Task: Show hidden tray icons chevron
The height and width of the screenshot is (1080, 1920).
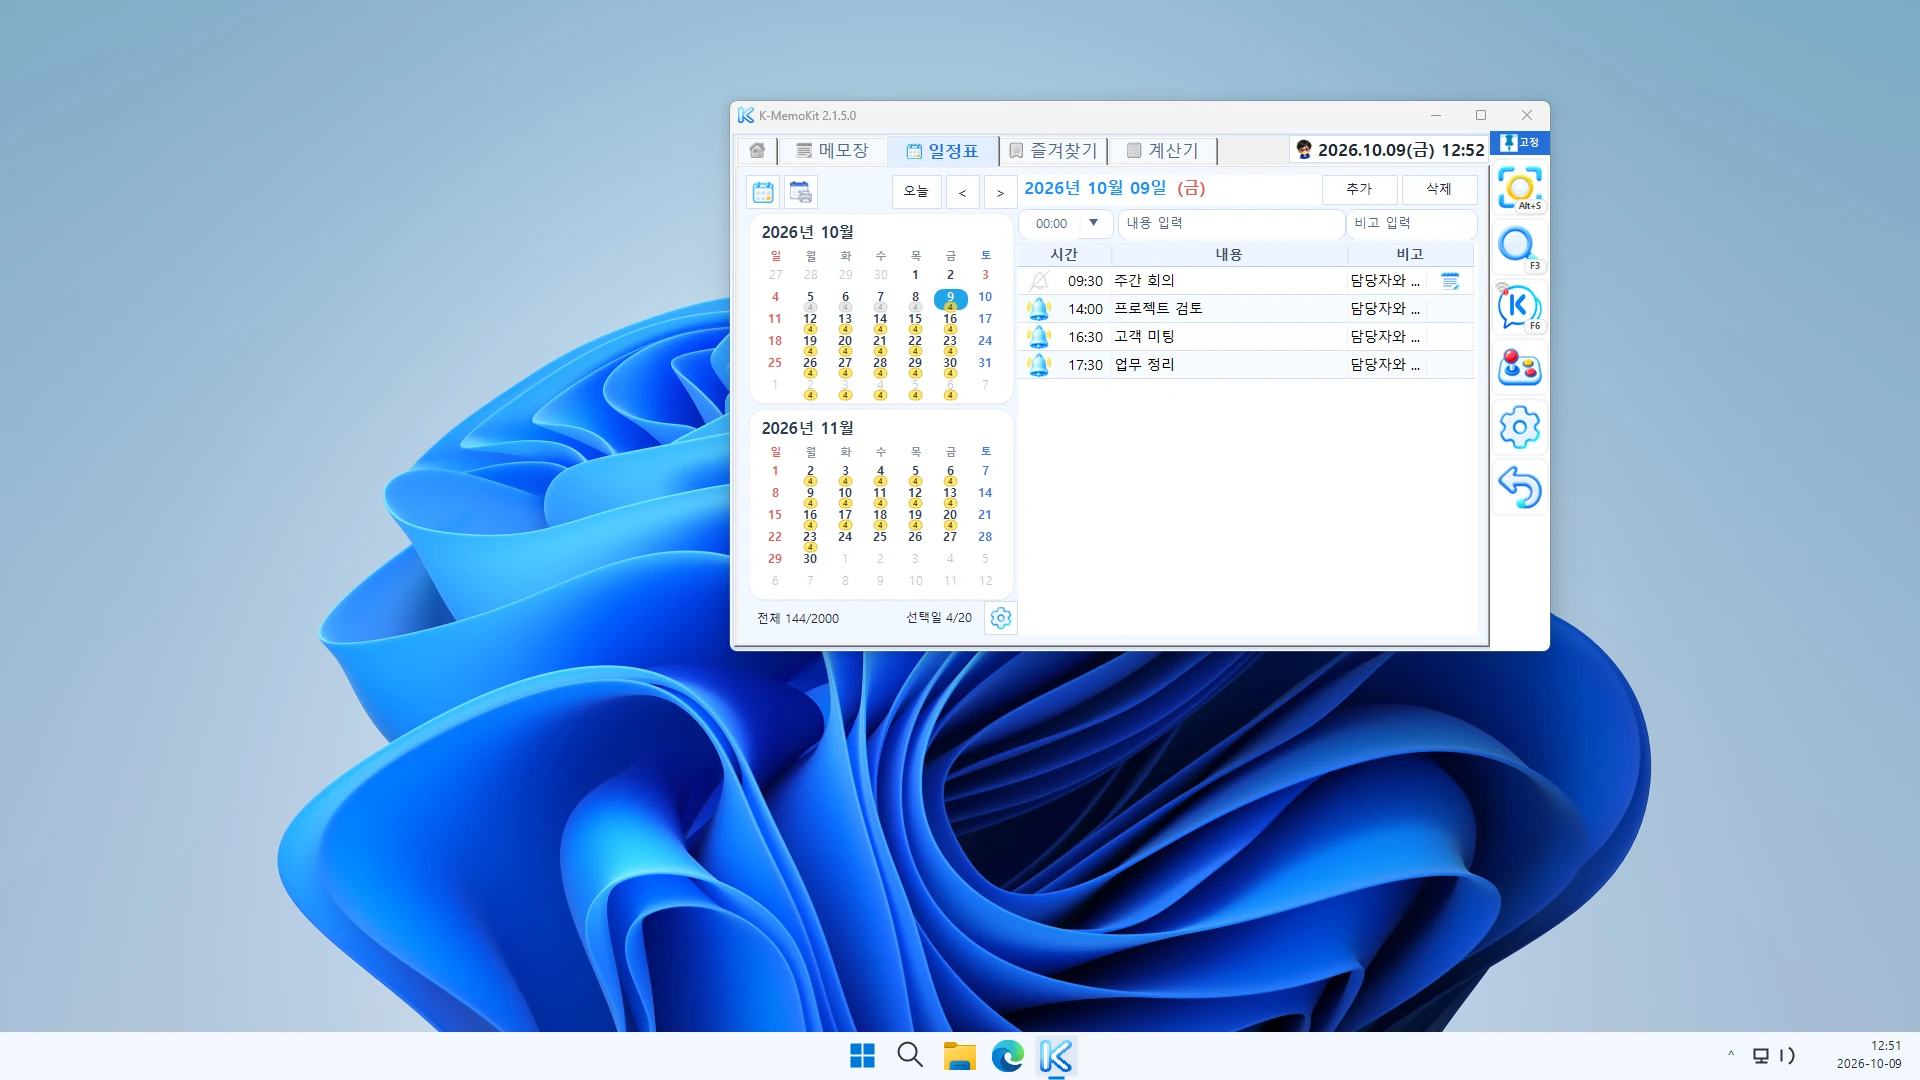Action: [x=1731, y=1055]
